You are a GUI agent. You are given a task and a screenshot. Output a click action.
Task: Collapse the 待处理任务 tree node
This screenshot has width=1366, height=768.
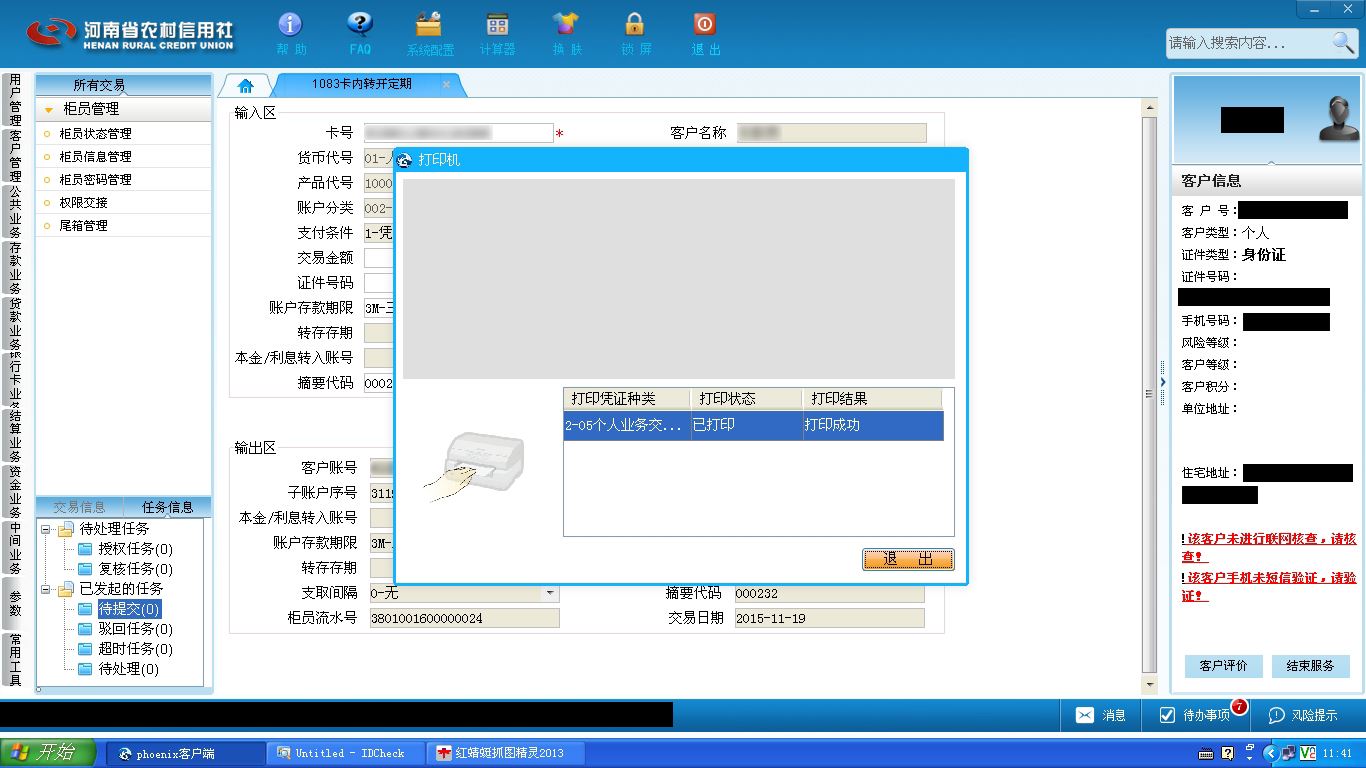(45, 529)
